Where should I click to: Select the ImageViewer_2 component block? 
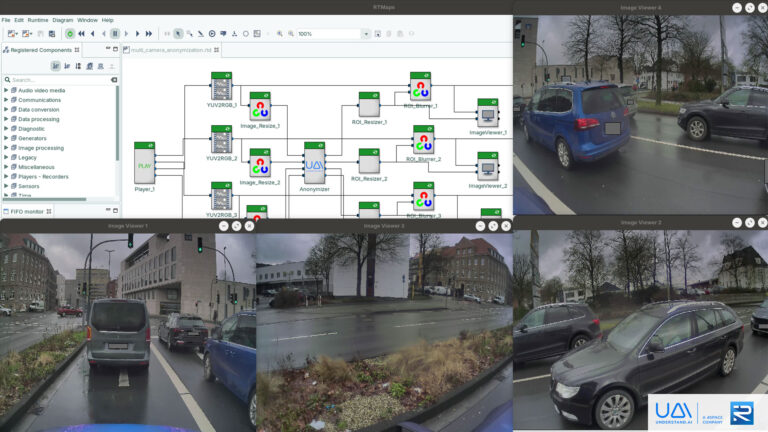point(488,167)
